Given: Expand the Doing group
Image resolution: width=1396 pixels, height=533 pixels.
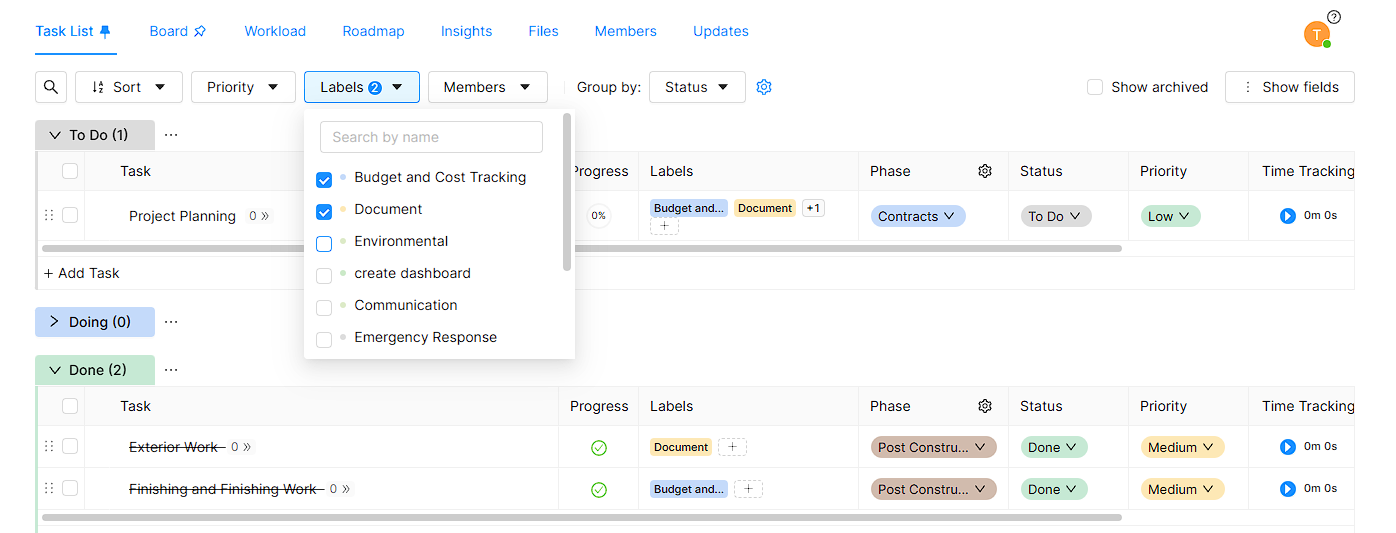Looking at the screenshot, I should 55,322.
